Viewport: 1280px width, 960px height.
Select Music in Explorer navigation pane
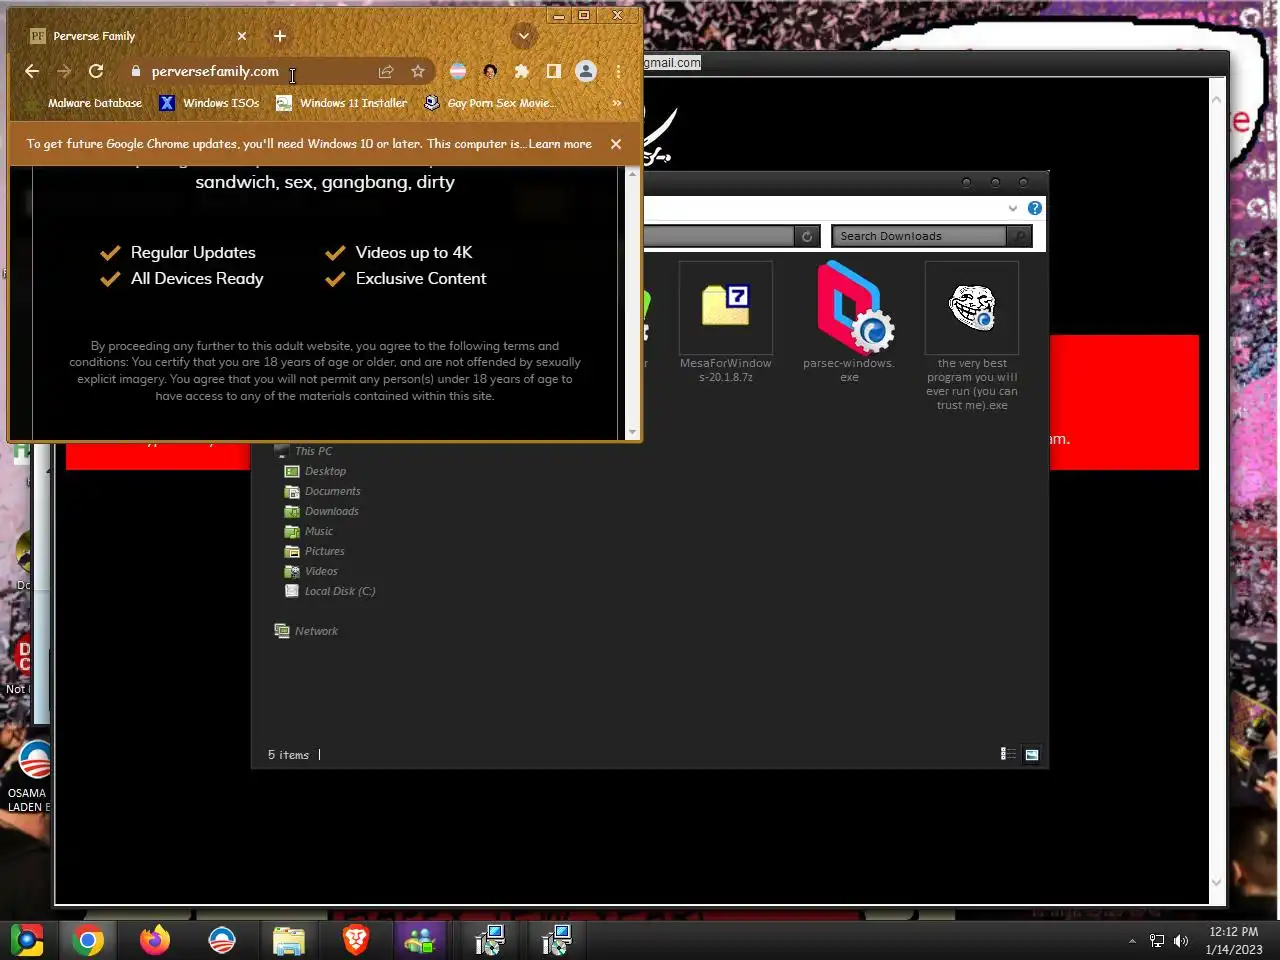[x=308, y=531]
